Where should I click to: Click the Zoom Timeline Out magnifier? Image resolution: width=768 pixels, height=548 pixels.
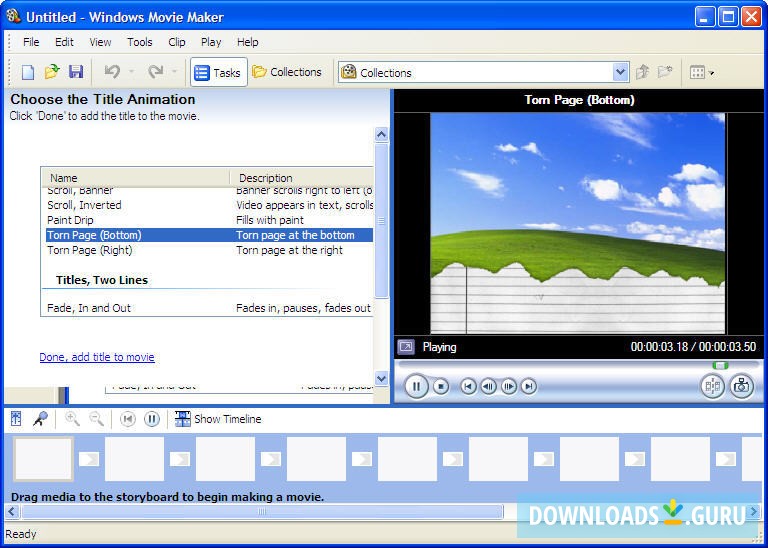tap(96, 419)
